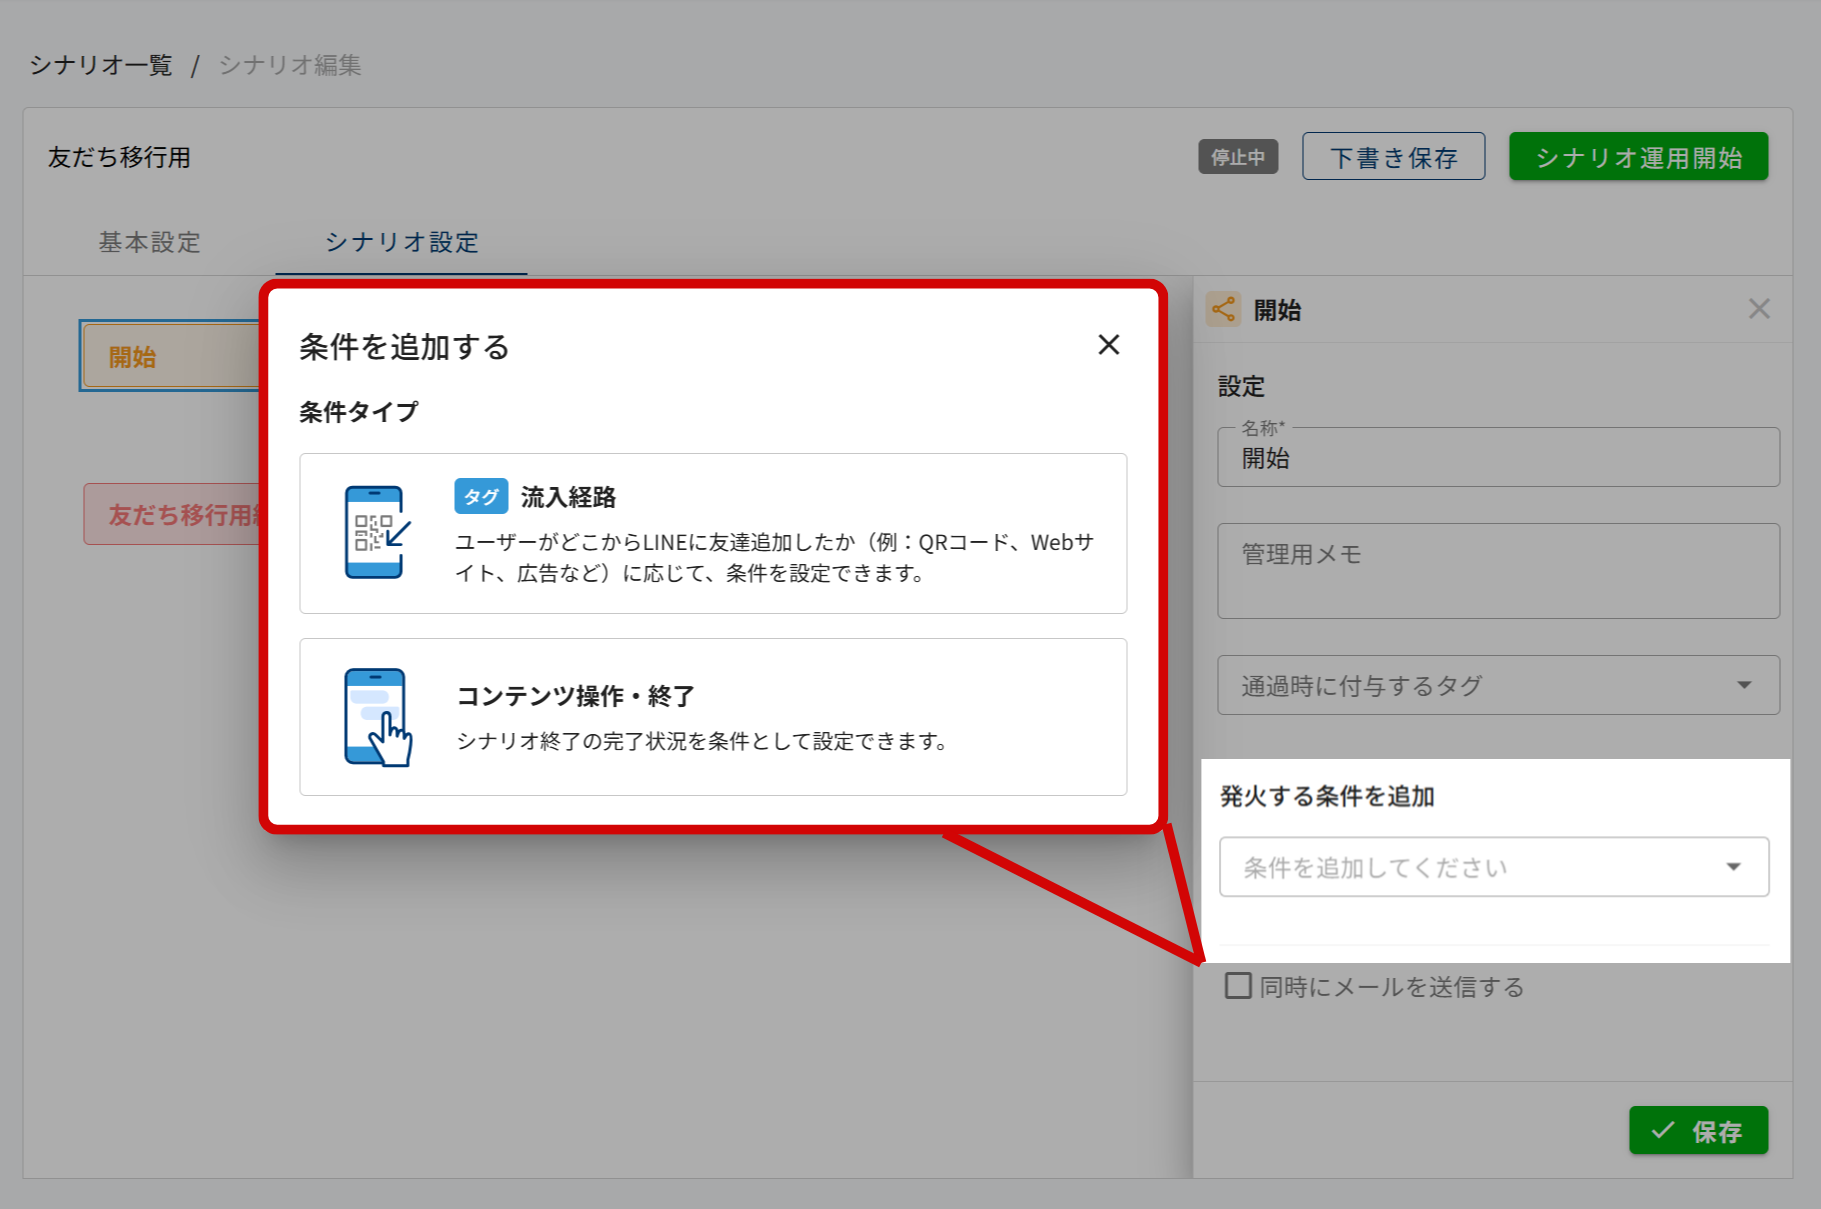Go to シナリオ一覧 breadcrumb link

pyautogui.click(x=101, y=65)
